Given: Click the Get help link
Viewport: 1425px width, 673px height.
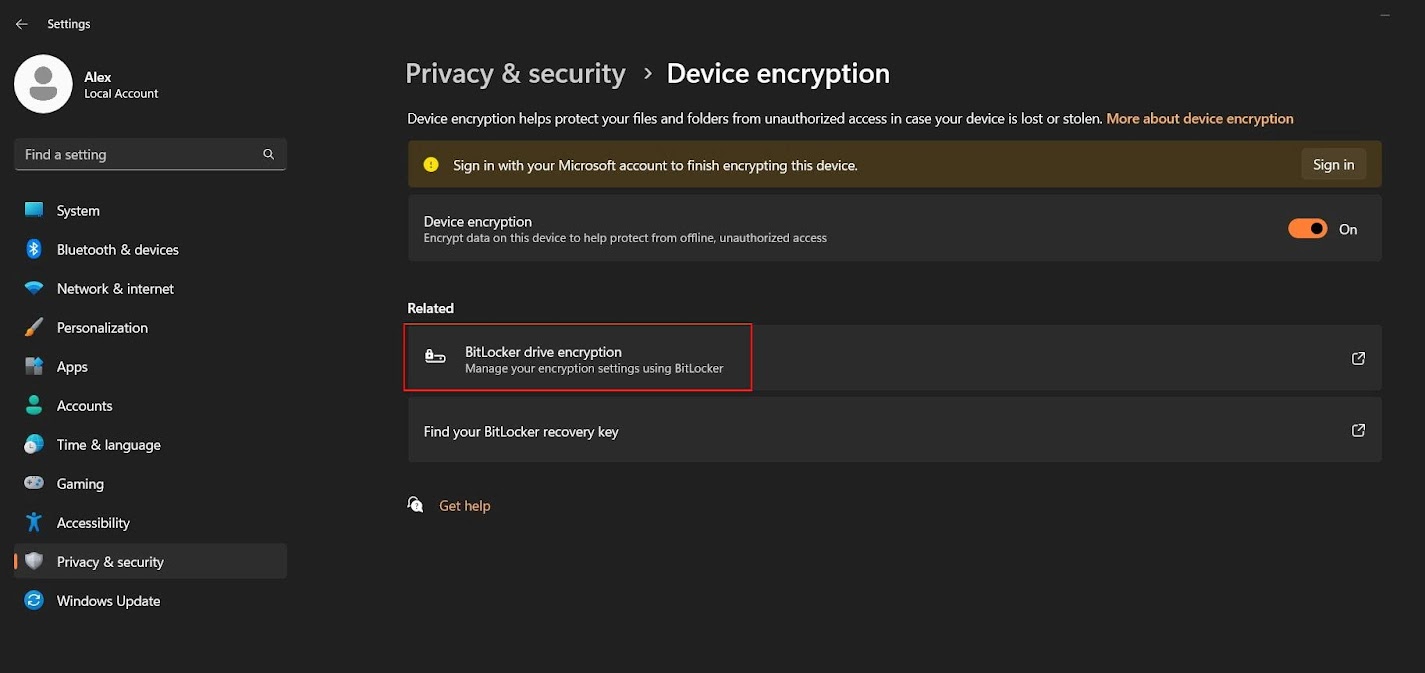Looking at the screenshot, I should [x=464, y=505].
